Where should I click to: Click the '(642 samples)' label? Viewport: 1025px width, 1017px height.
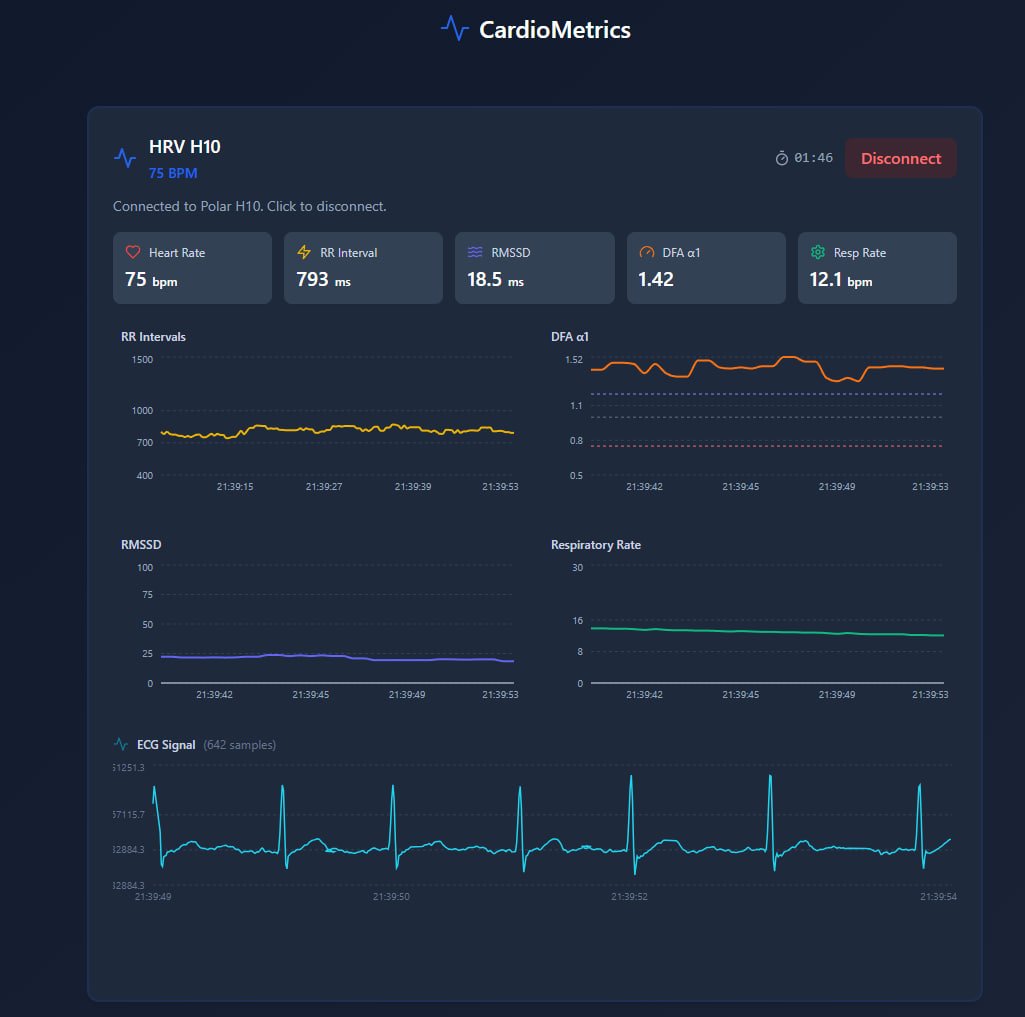click(x=239, y=744)
